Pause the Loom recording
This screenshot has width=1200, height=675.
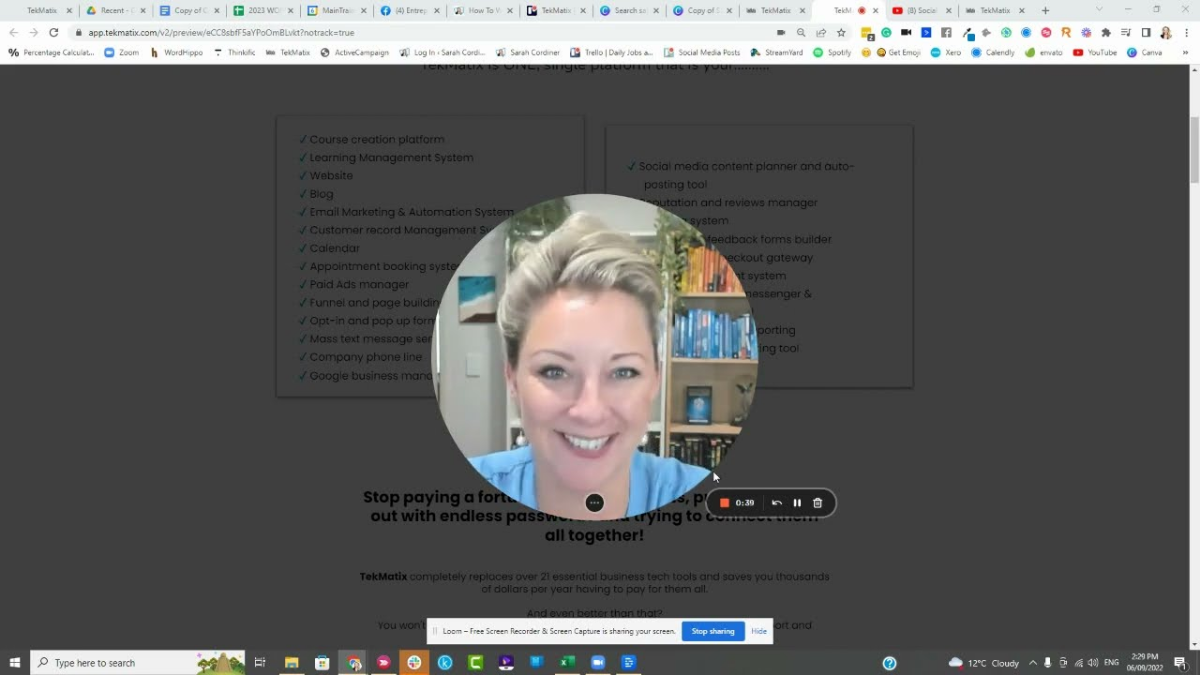pos(797,503)
